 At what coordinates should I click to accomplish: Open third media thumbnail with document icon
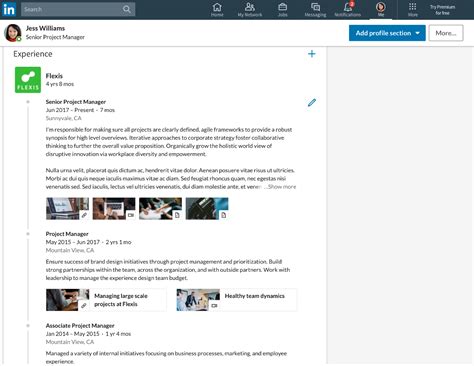point(160,208)
